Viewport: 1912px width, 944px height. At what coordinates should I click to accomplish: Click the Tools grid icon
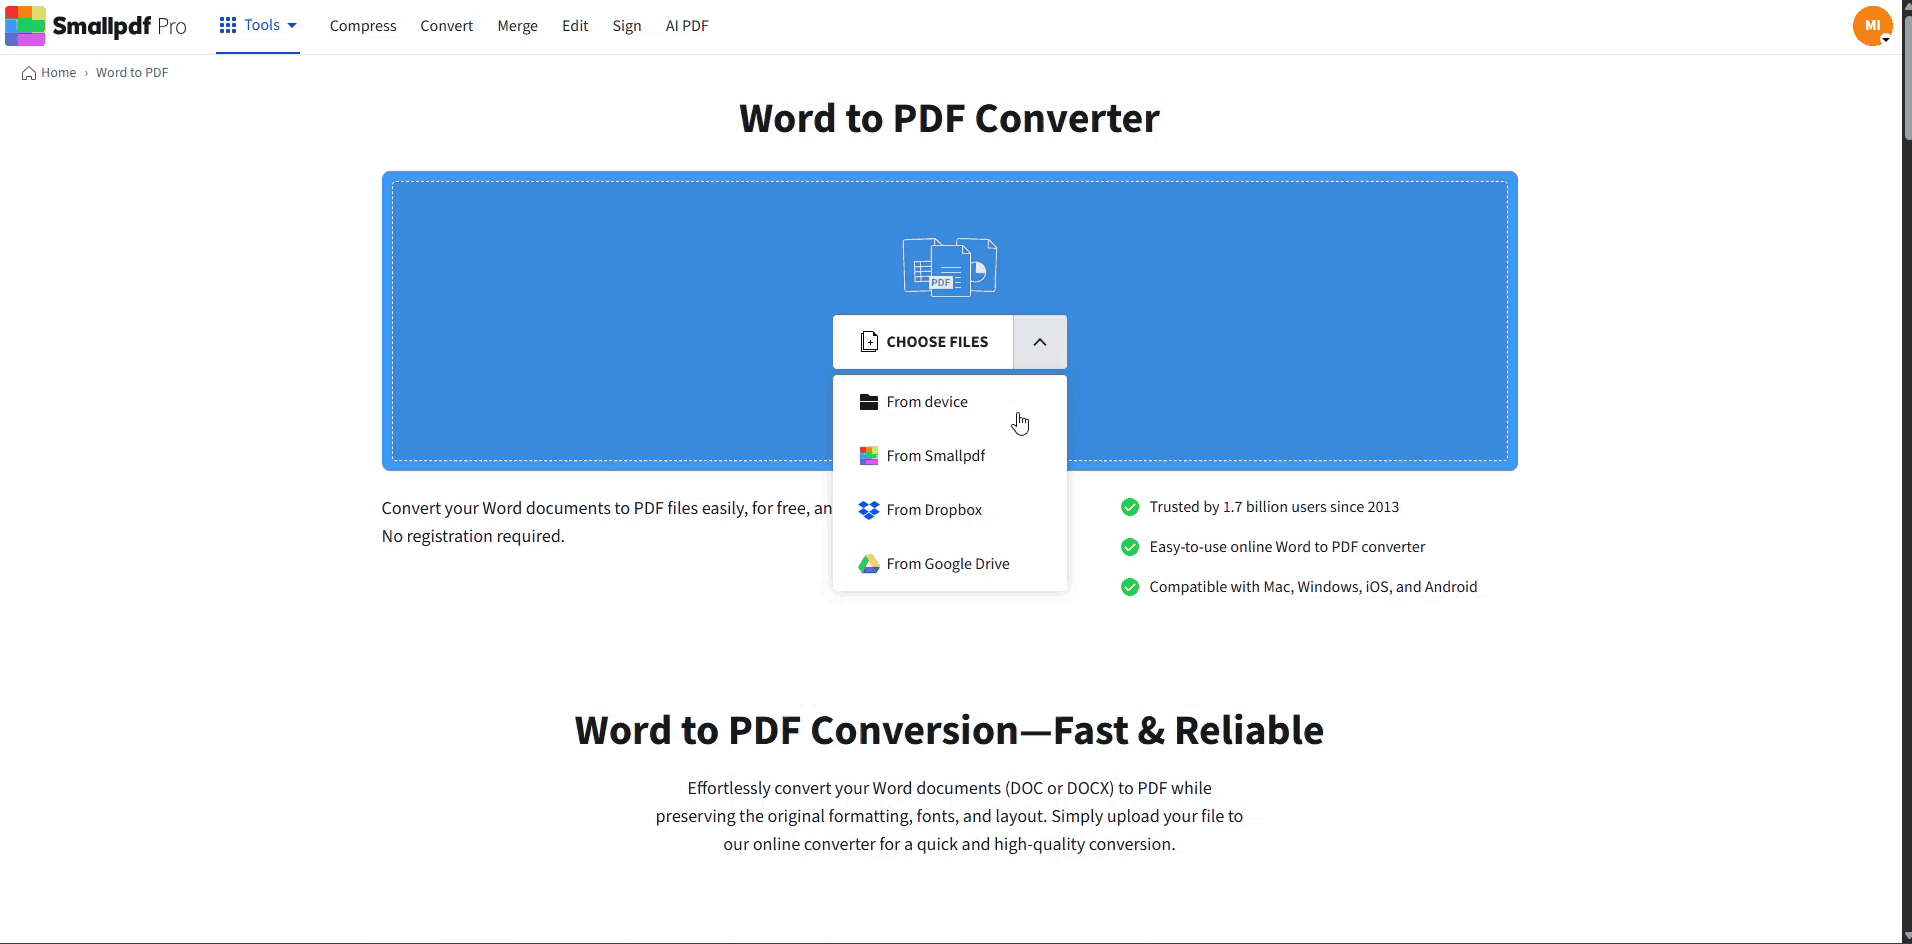[x=228, y=25]
